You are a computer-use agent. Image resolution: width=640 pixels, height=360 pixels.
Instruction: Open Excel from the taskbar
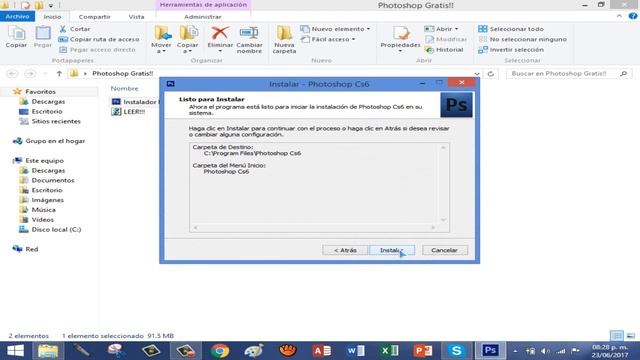(389, 351)
